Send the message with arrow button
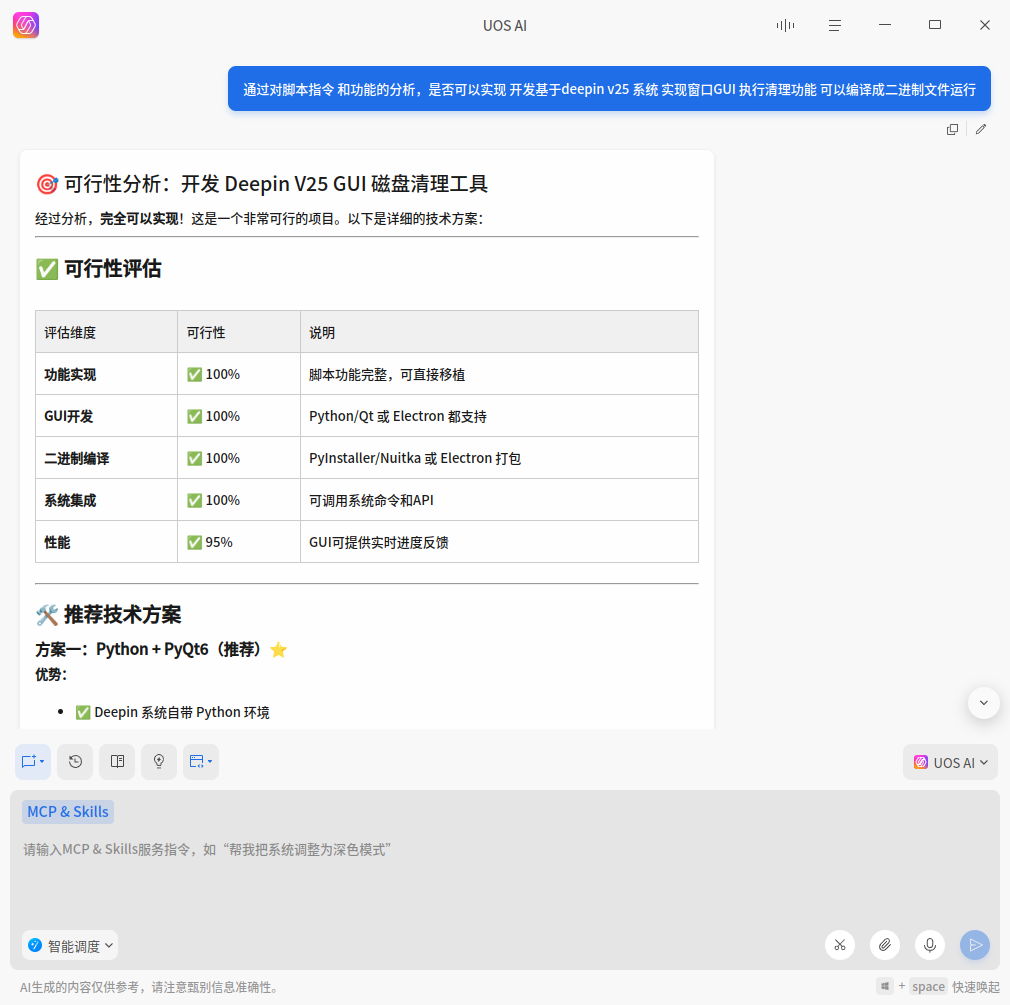This screenshot has height=1005, width=1010. (x=975, y=945)
